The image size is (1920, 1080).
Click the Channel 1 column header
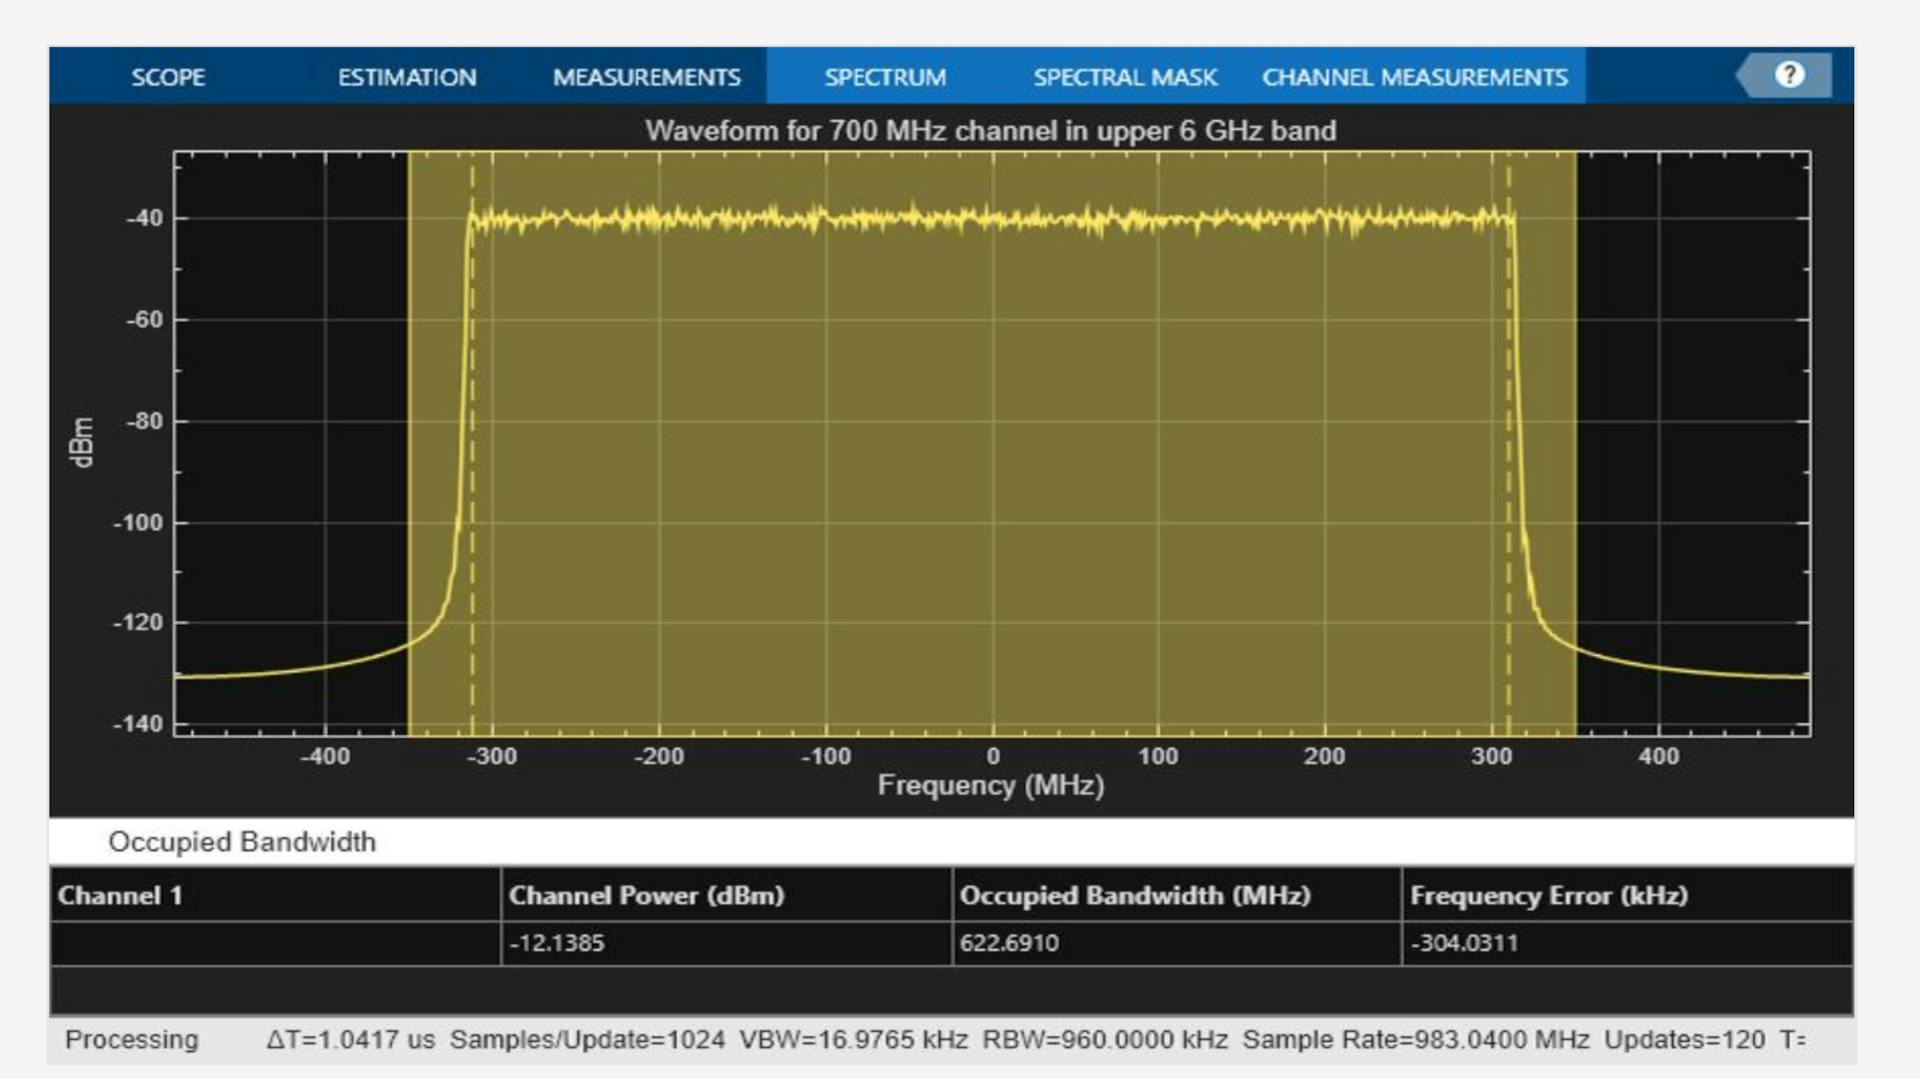[x=120, y=895]
